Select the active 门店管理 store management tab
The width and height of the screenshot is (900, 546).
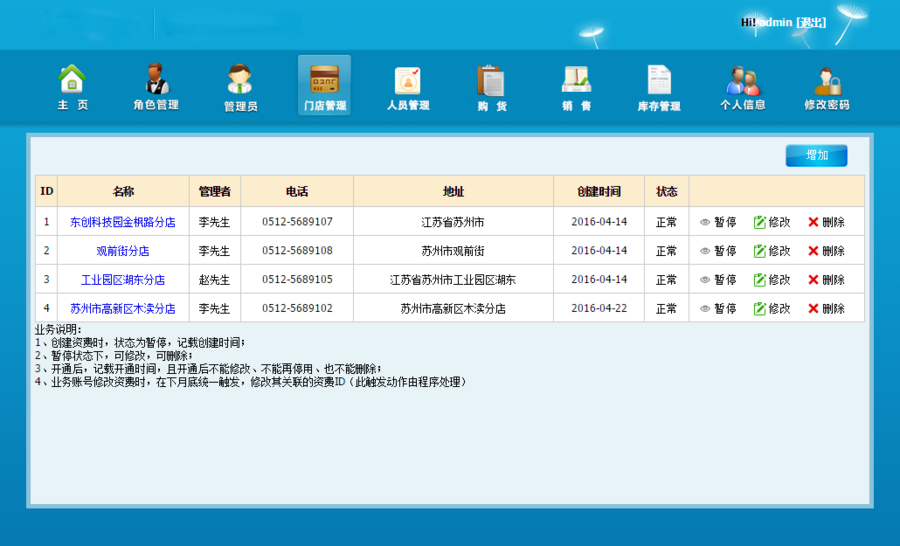[324, 86]
